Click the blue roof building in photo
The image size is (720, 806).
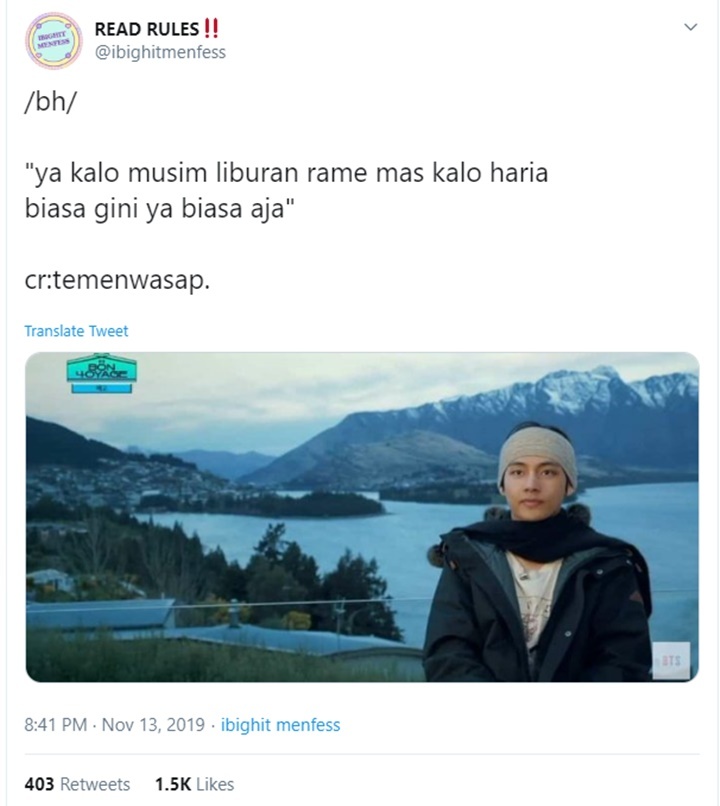click(100, 613)
